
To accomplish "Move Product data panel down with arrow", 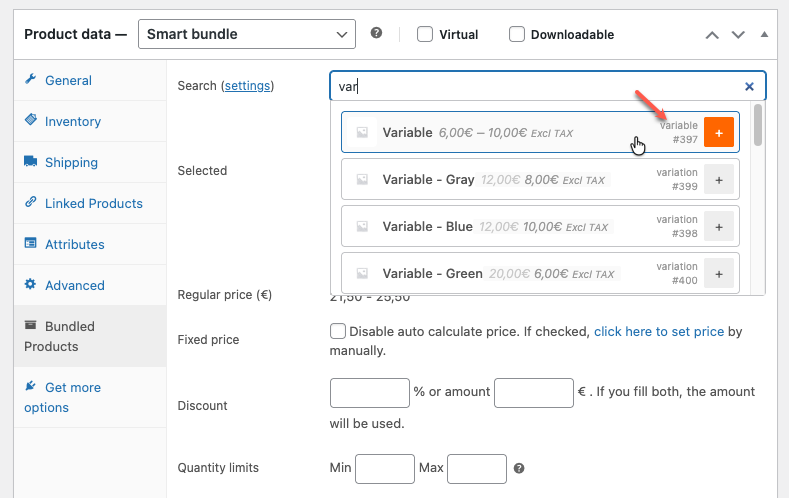I will [x=738, y=34].
